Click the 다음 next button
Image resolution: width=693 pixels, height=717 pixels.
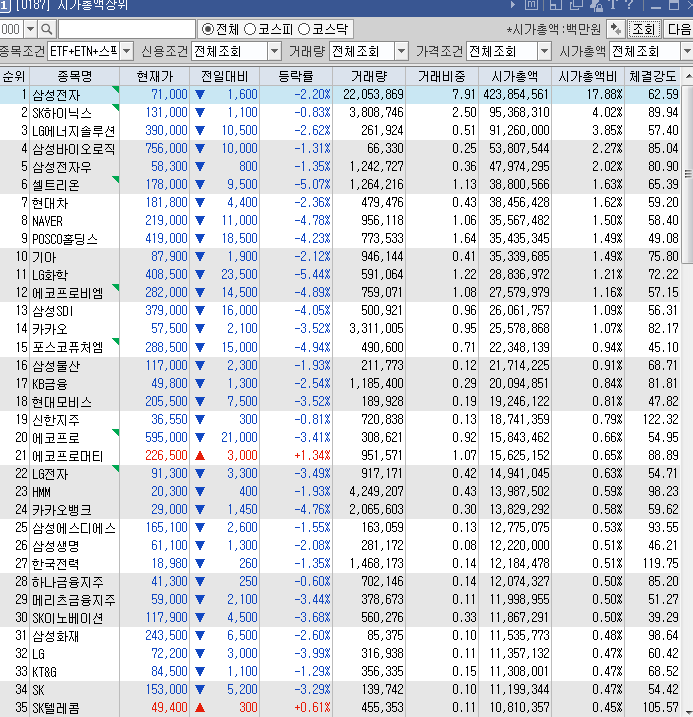point(678,29)
